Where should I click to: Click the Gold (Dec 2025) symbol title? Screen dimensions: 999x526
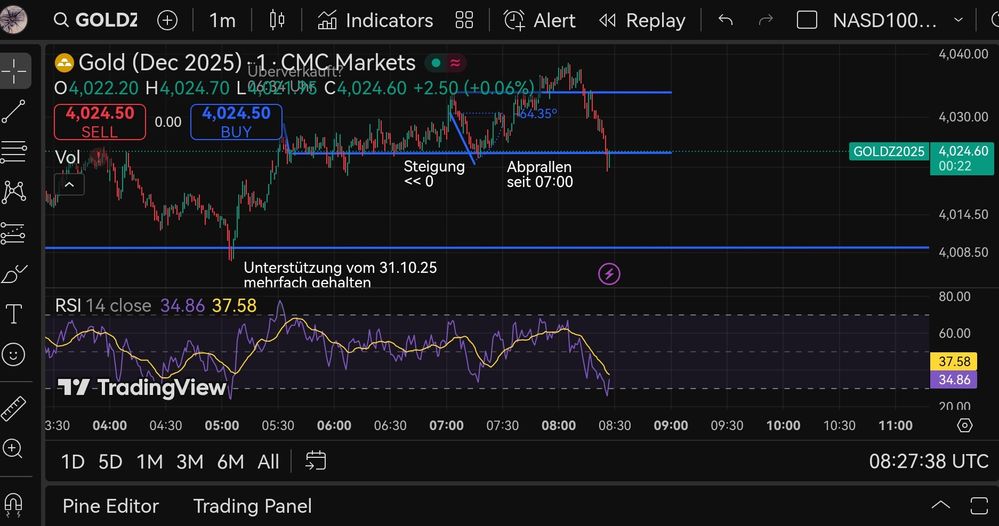[x=247, y=62]
